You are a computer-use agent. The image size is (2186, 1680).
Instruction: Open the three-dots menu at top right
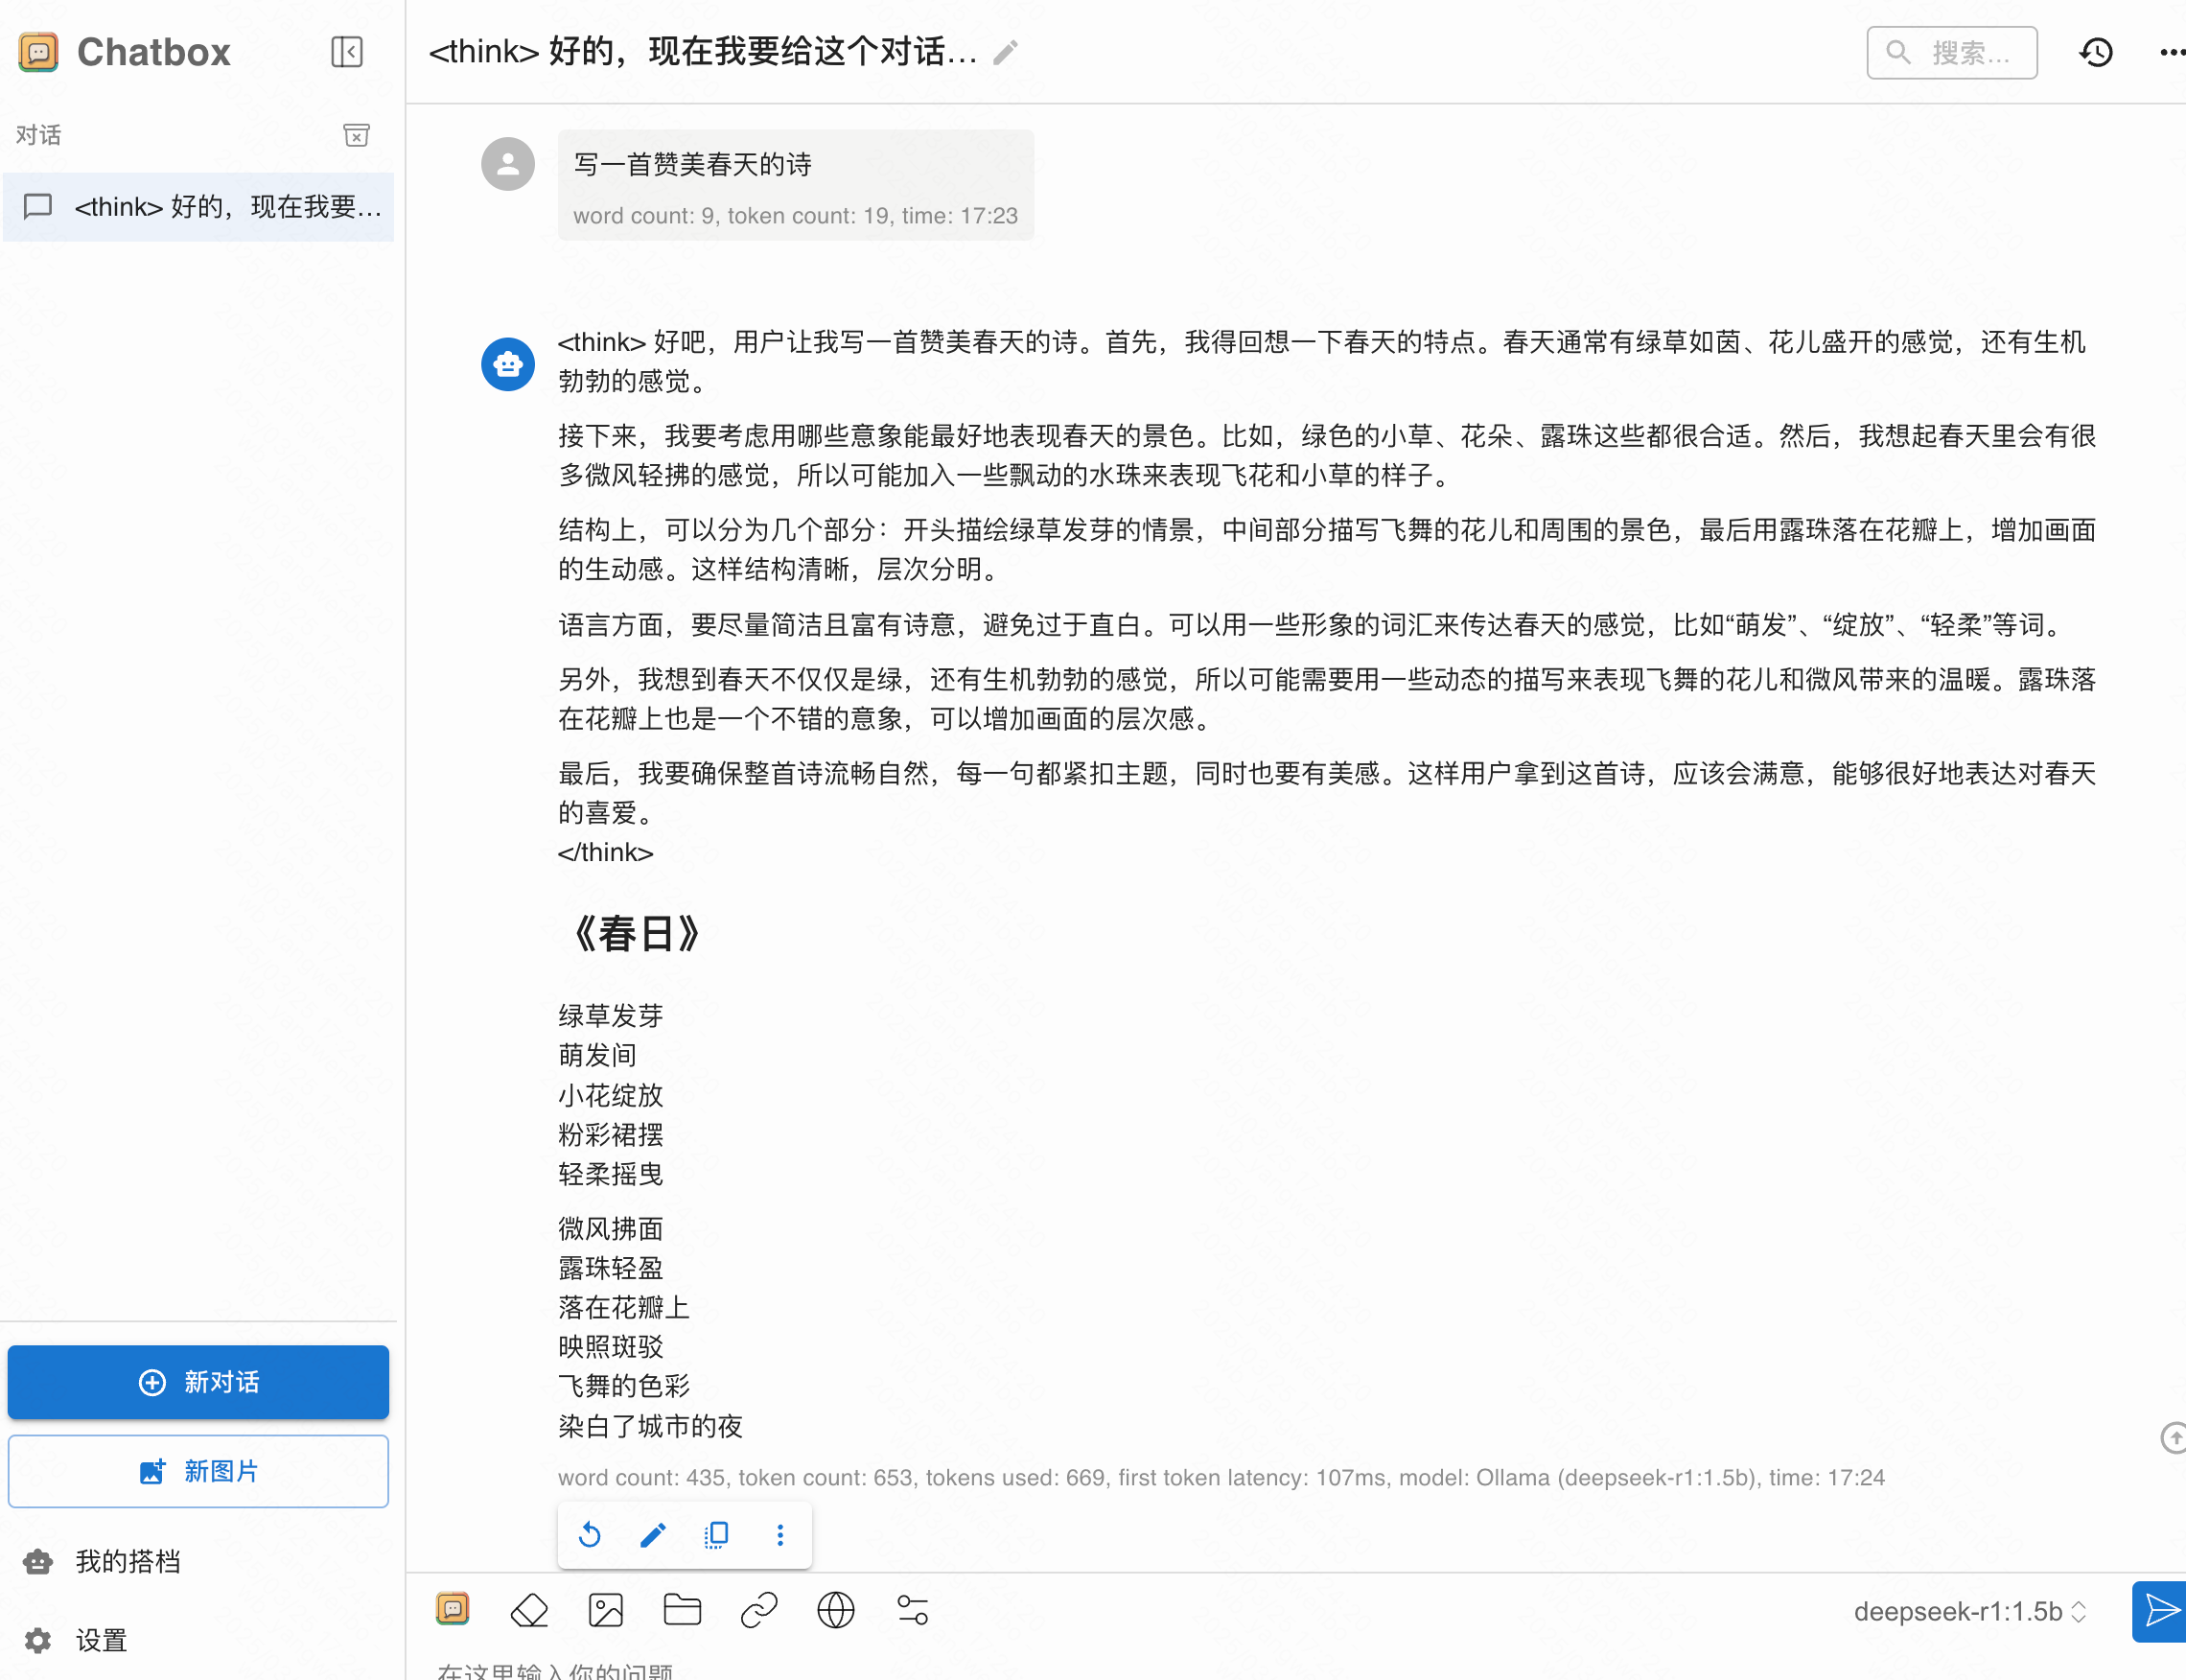tap(2170, 52)
